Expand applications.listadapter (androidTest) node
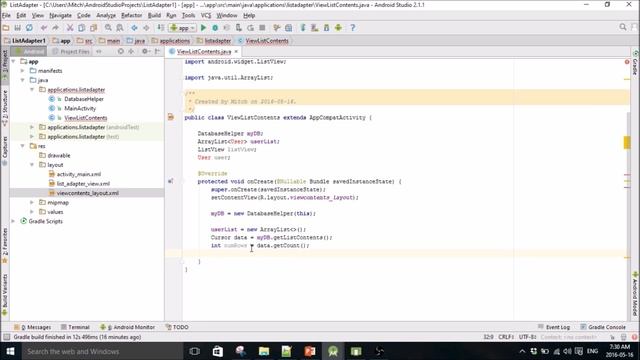The width and height of the screenshot is (640, 360). point(32,127)
